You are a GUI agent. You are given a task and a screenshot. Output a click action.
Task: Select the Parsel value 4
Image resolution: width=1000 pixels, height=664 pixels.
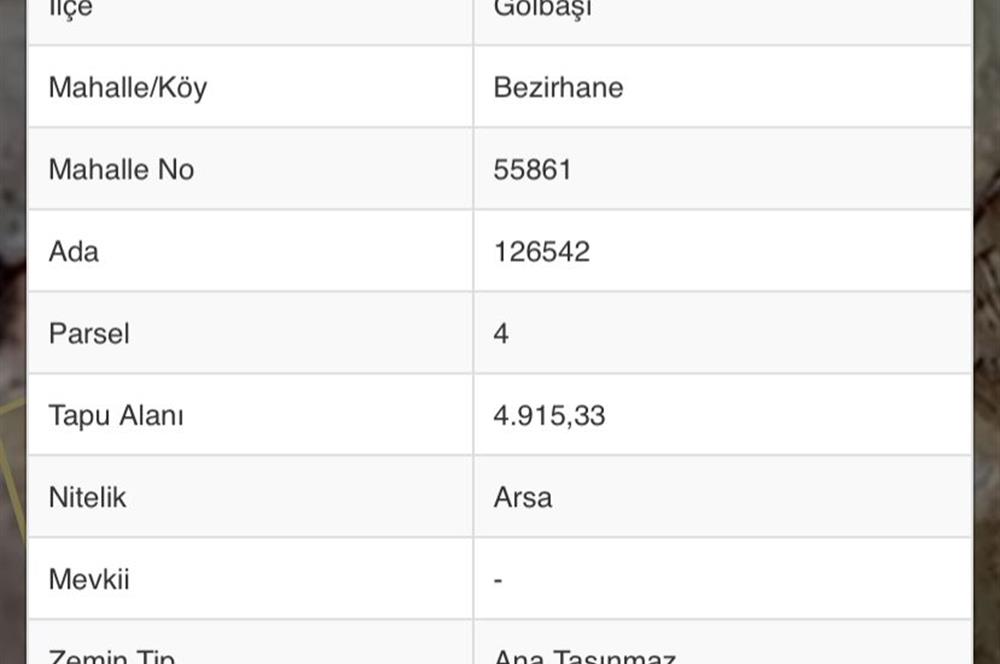coord(501,334)
